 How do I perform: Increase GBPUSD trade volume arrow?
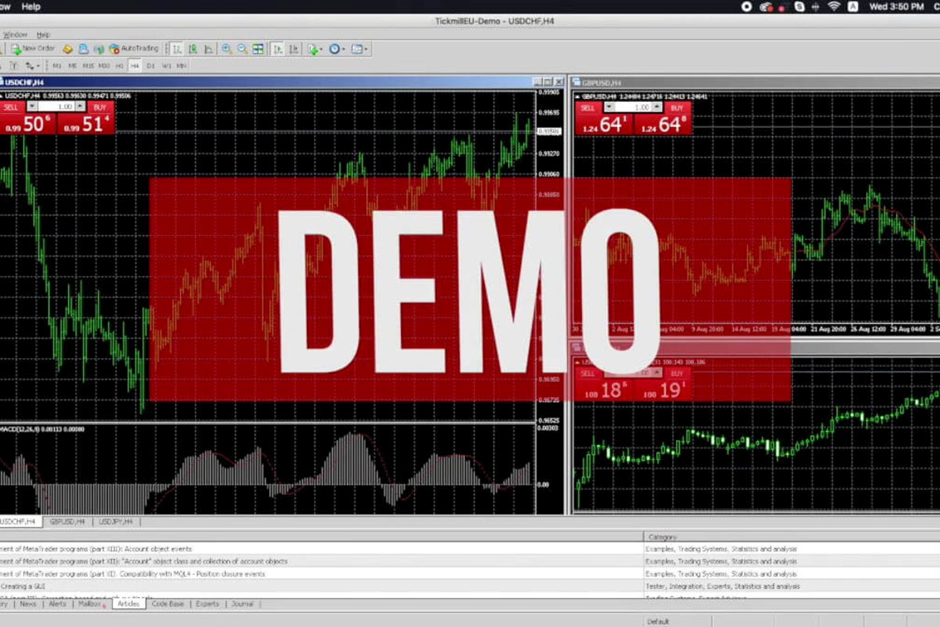click(x=658, y=107)
